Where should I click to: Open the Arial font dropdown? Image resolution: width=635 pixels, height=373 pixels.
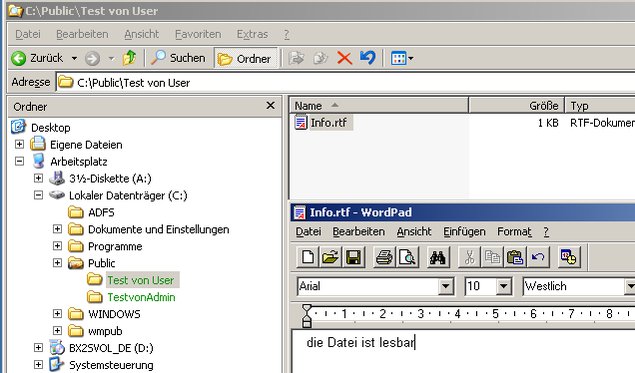(445, 286)
